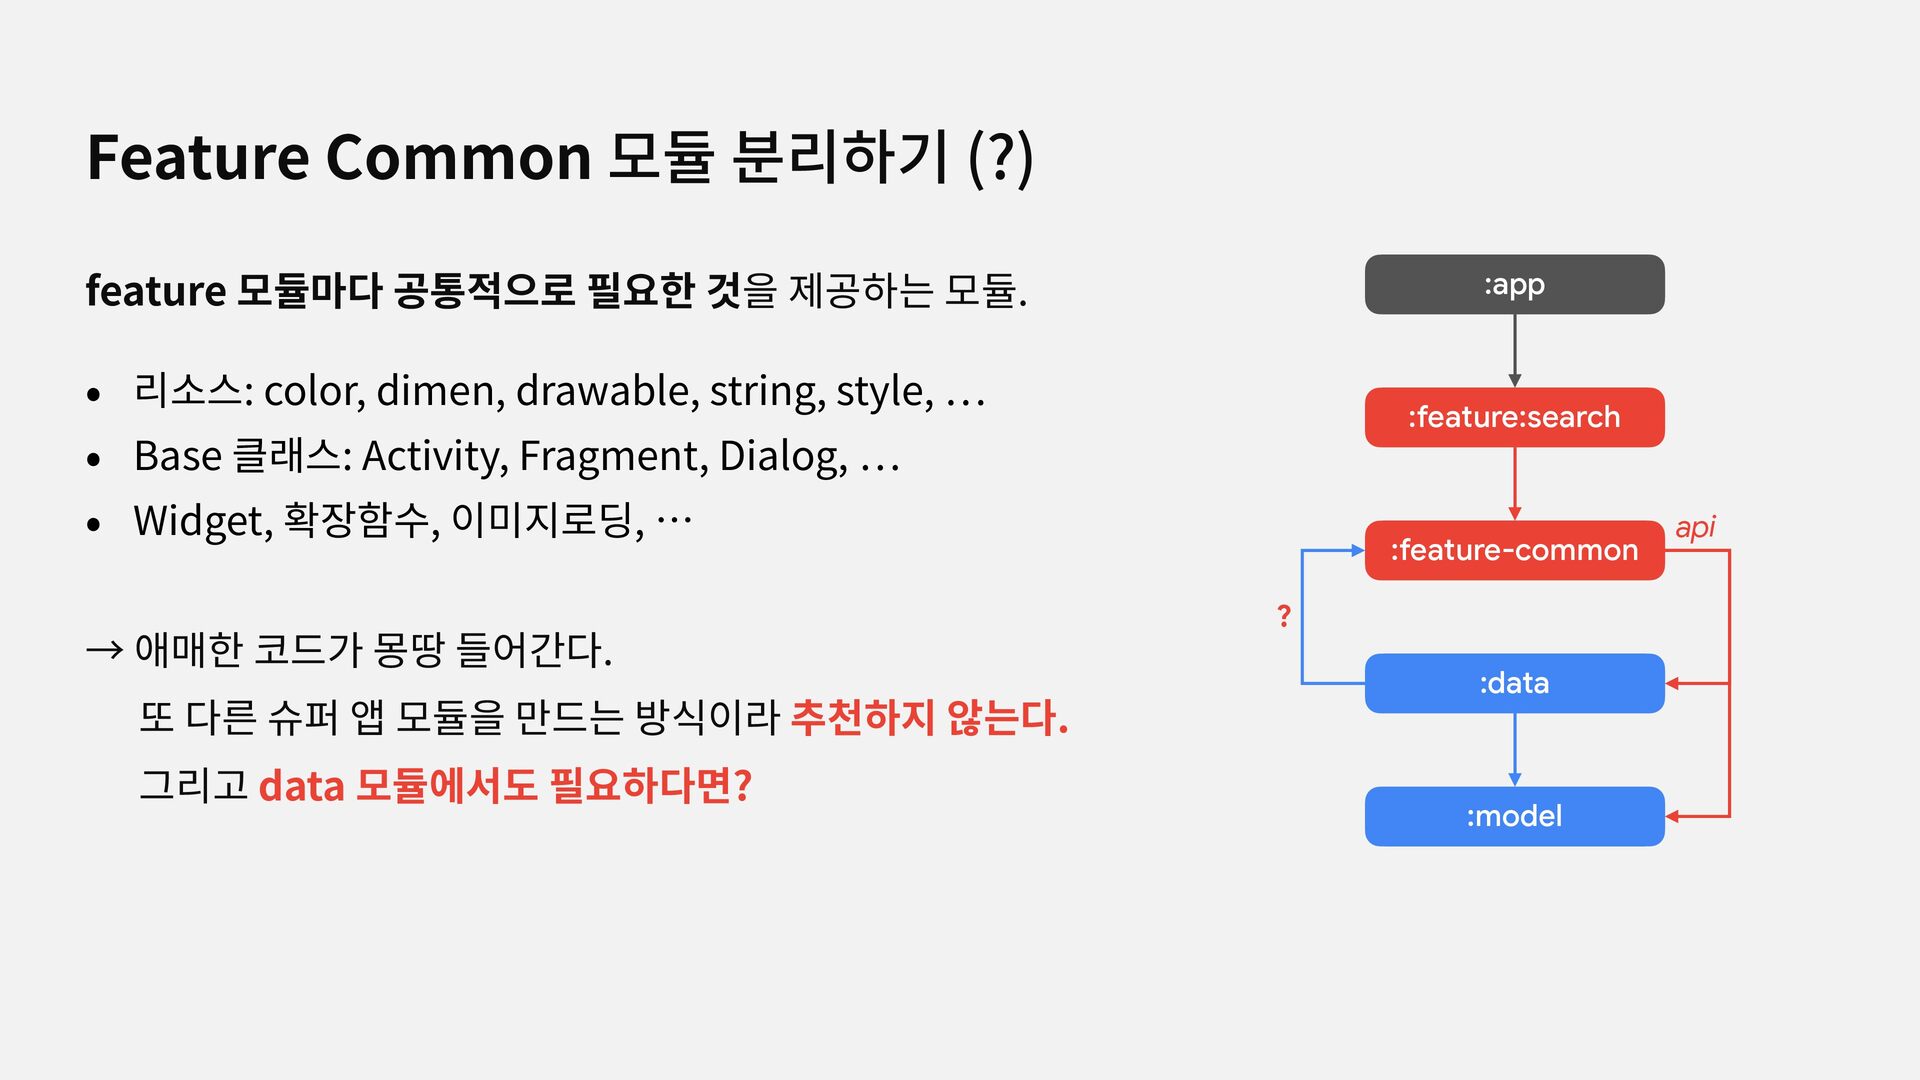Click the Widget, 확장함수 bullet line
This screenshot has height=1080, width=1920.
(390, 520)
